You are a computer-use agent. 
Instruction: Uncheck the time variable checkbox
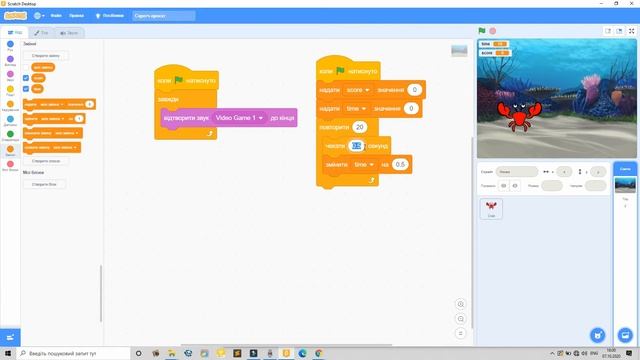26,89
